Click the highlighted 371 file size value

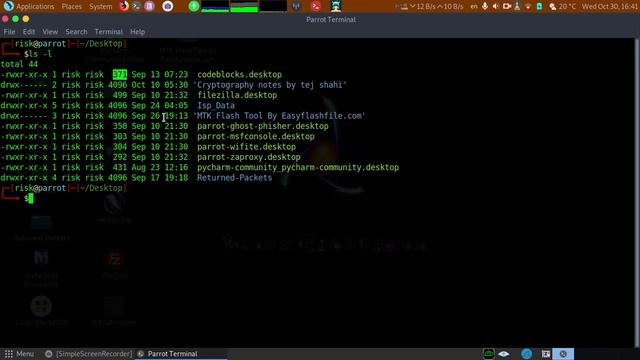[120, 75]
